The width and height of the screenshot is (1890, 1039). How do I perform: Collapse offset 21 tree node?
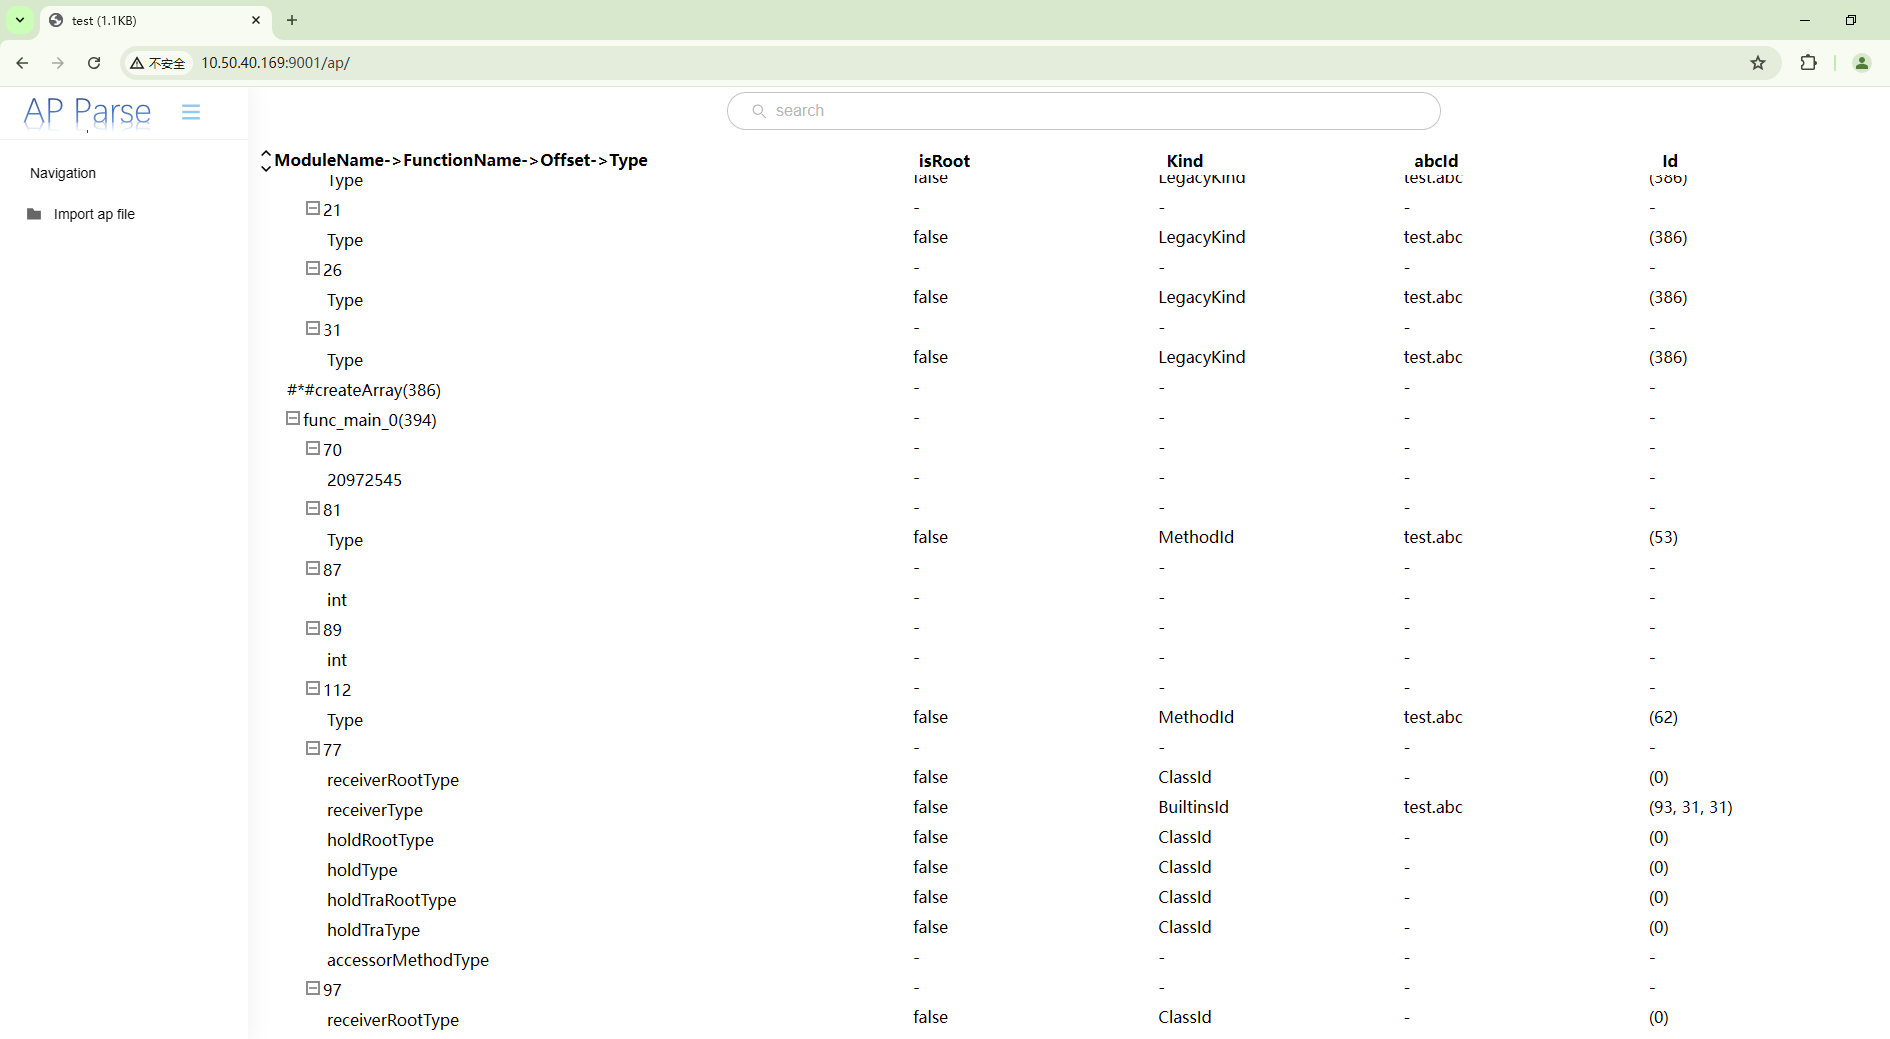click(313, 209)
